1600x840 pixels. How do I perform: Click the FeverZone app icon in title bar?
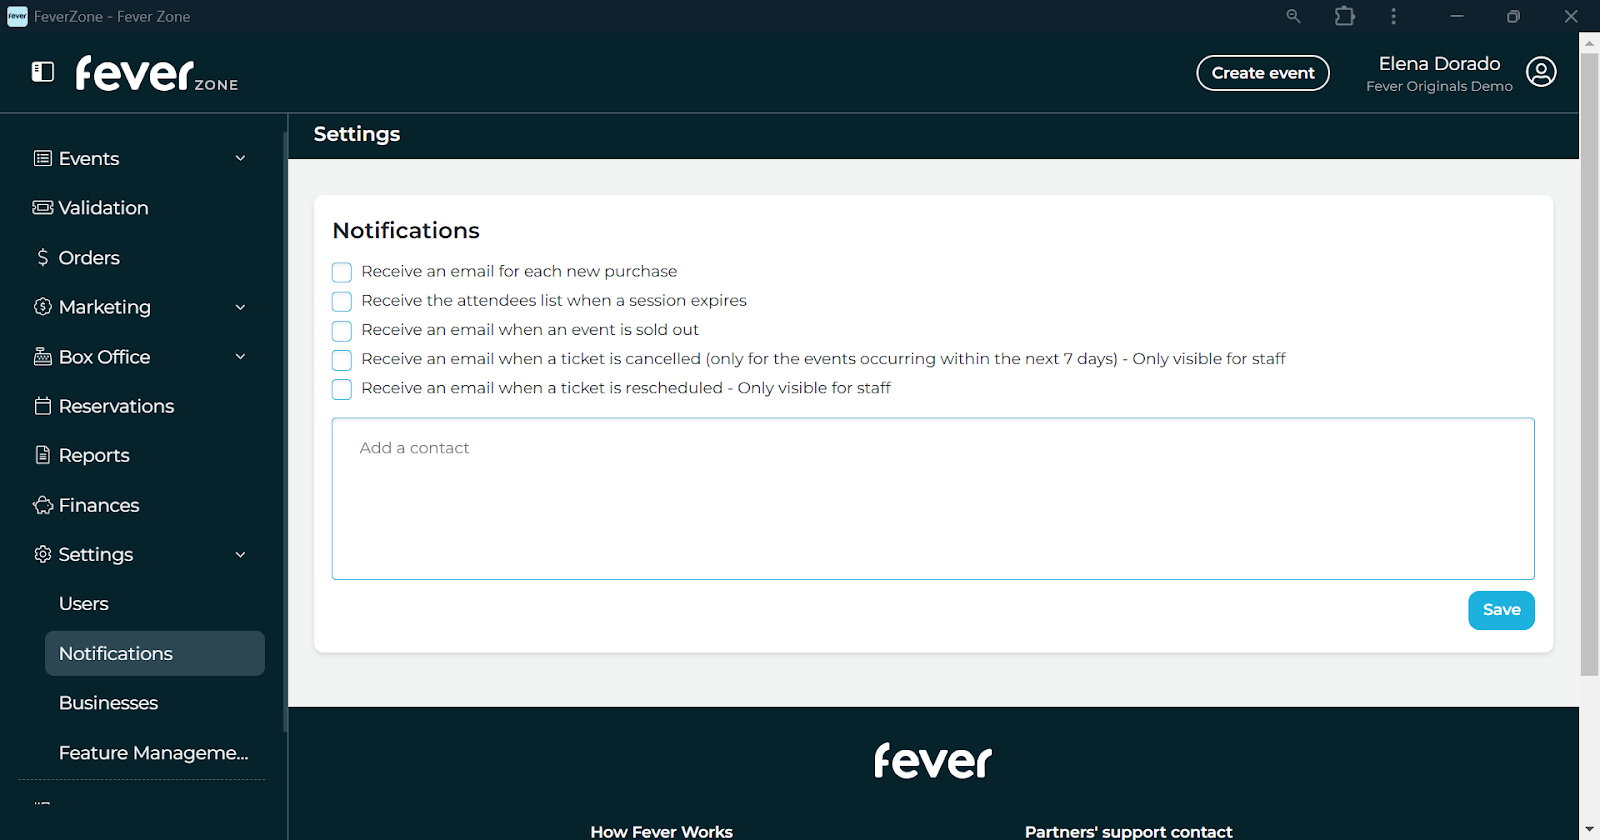[x=17, y=16]
